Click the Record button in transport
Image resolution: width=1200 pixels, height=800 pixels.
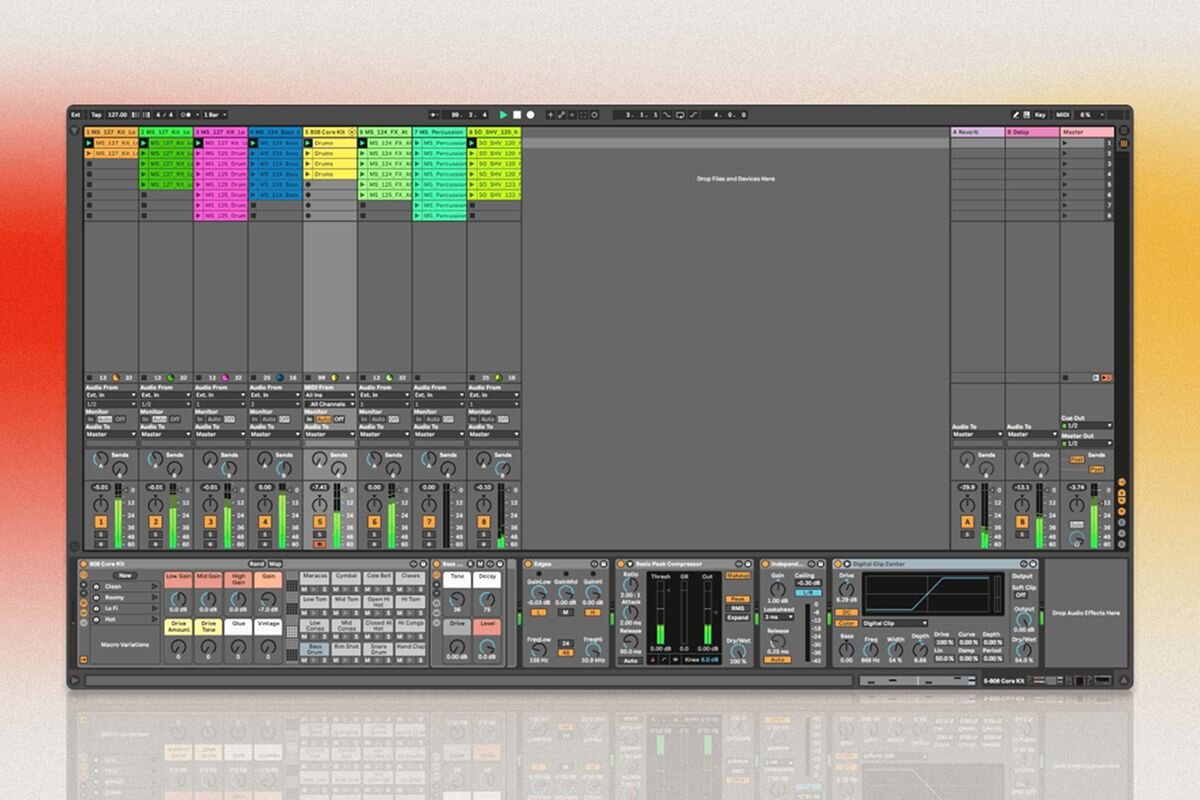[x=530, y=115]
